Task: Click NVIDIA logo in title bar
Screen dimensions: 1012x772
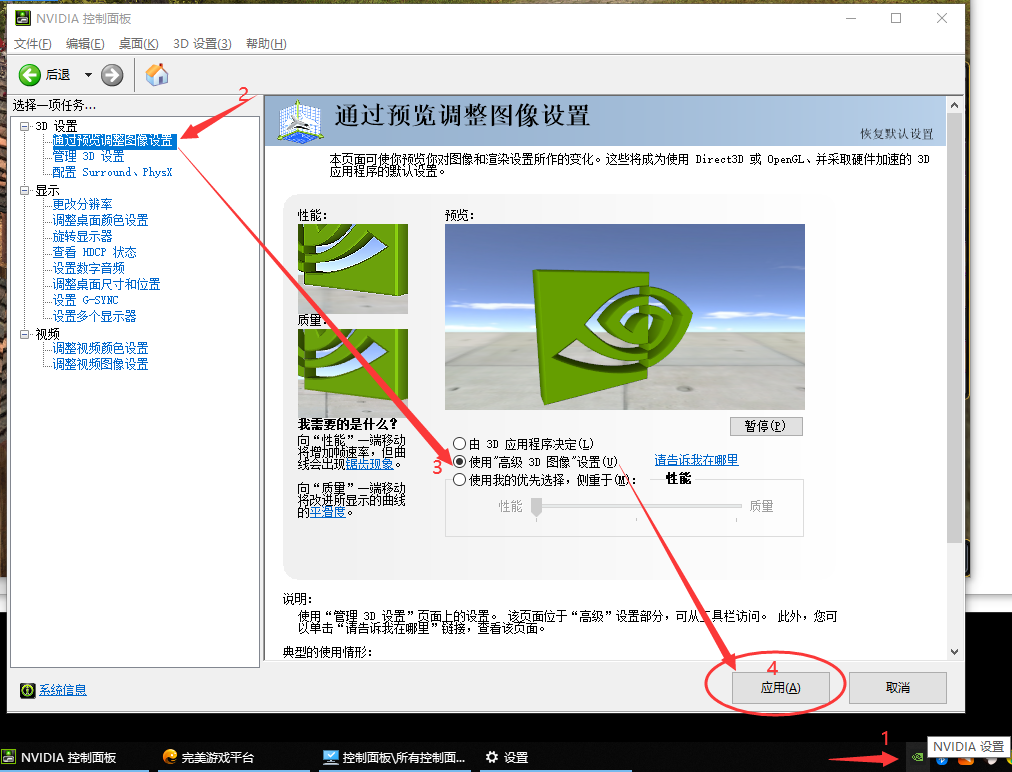Action: [23, 18]
